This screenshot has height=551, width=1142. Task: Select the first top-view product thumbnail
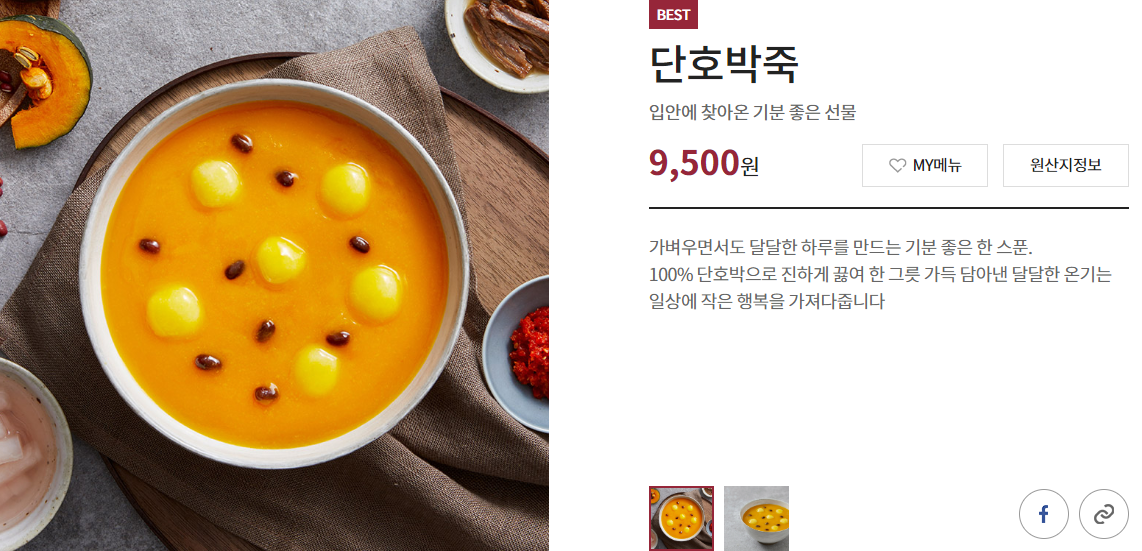pos(681,518)
